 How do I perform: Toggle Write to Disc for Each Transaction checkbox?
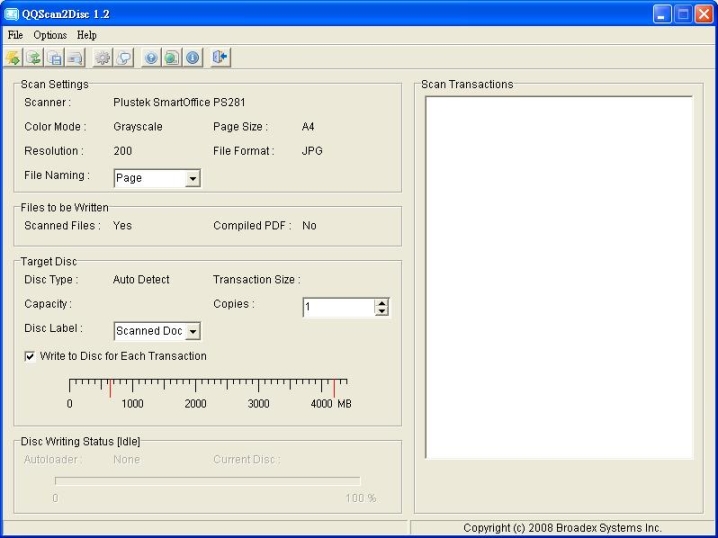coord(30,356)
